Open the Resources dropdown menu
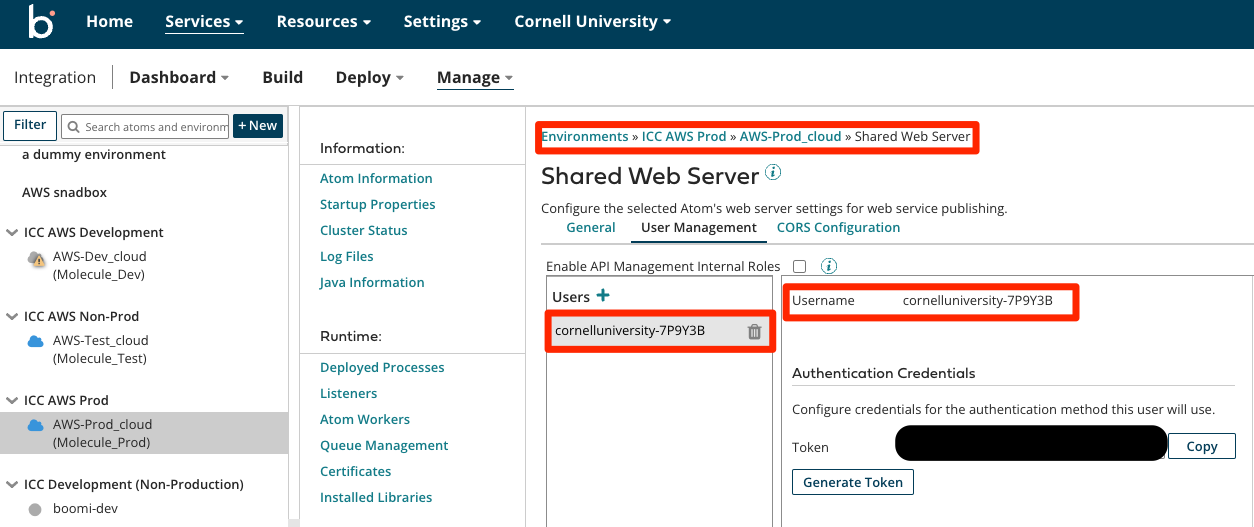 pyautogui.click(x=324, y=21)
